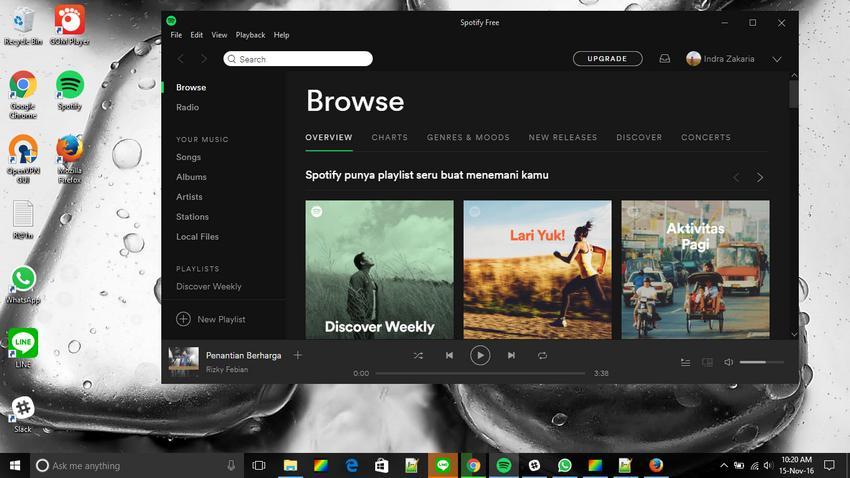Show next playlists in carousel
Screen dimensions: 850x478
click(760, 177)
